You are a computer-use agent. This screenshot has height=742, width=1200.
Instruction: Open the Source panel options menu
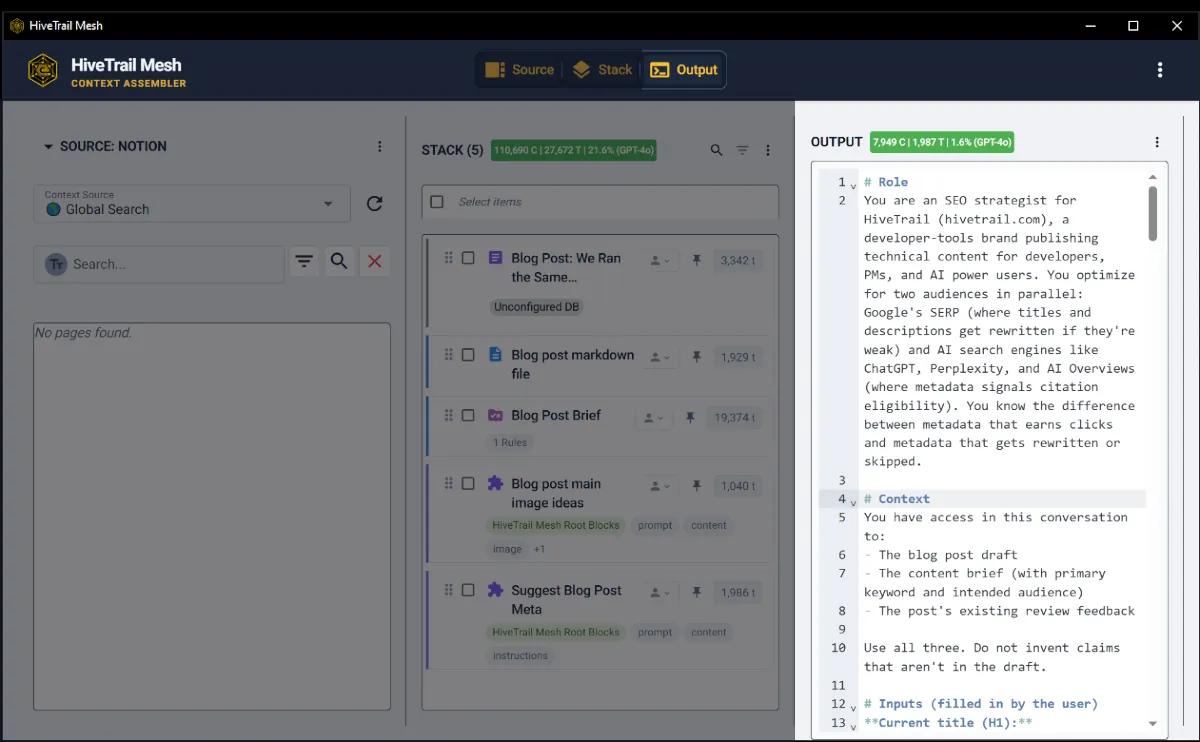[380, 147]
